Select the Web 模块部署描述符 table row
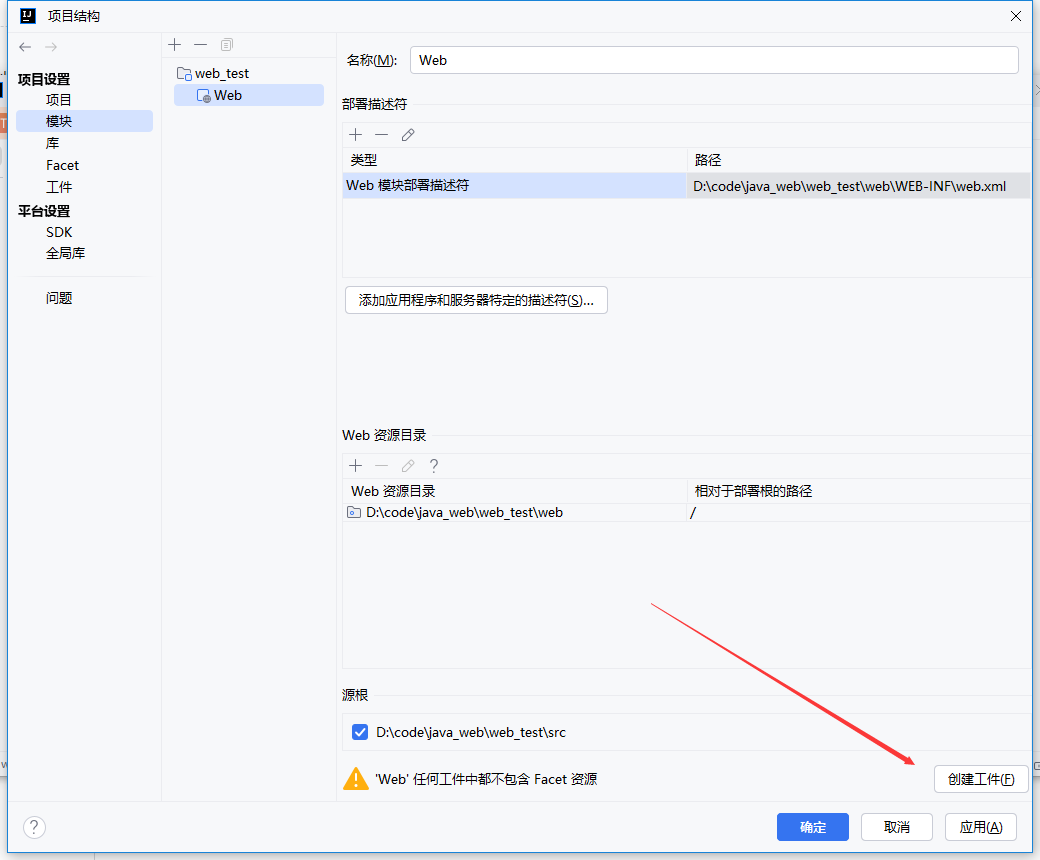 point(514,186)
